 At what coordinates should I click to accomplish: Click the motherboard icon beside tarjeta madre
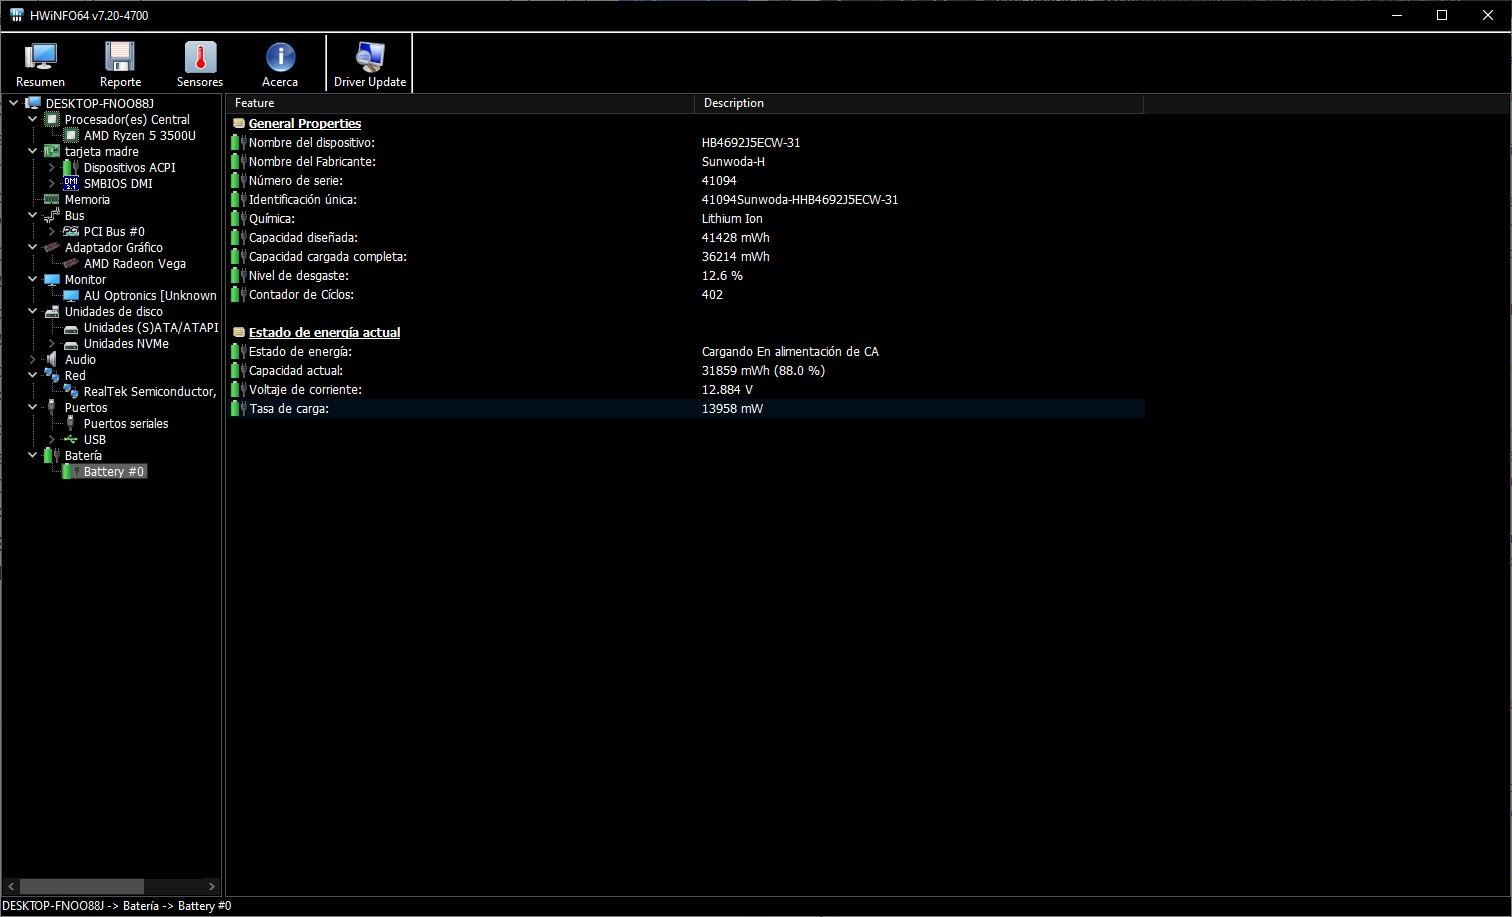tap(52, 151)
